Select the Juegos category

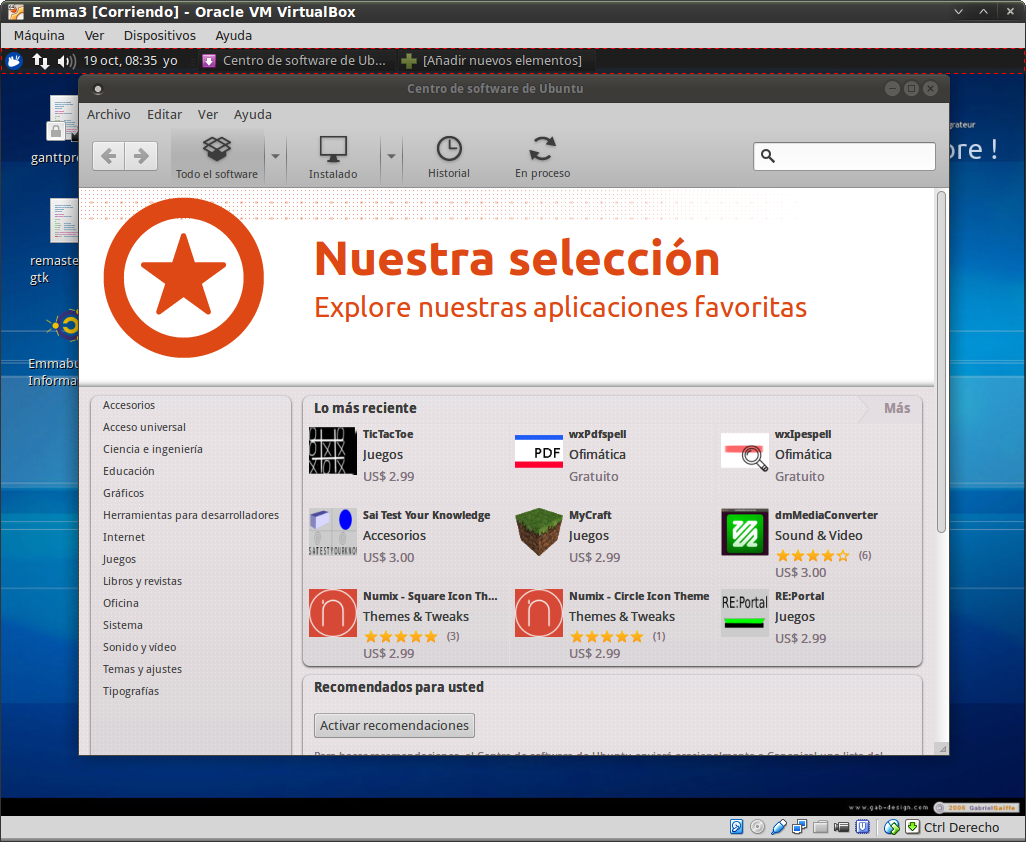pyautogui.click(x=119, y=559)
